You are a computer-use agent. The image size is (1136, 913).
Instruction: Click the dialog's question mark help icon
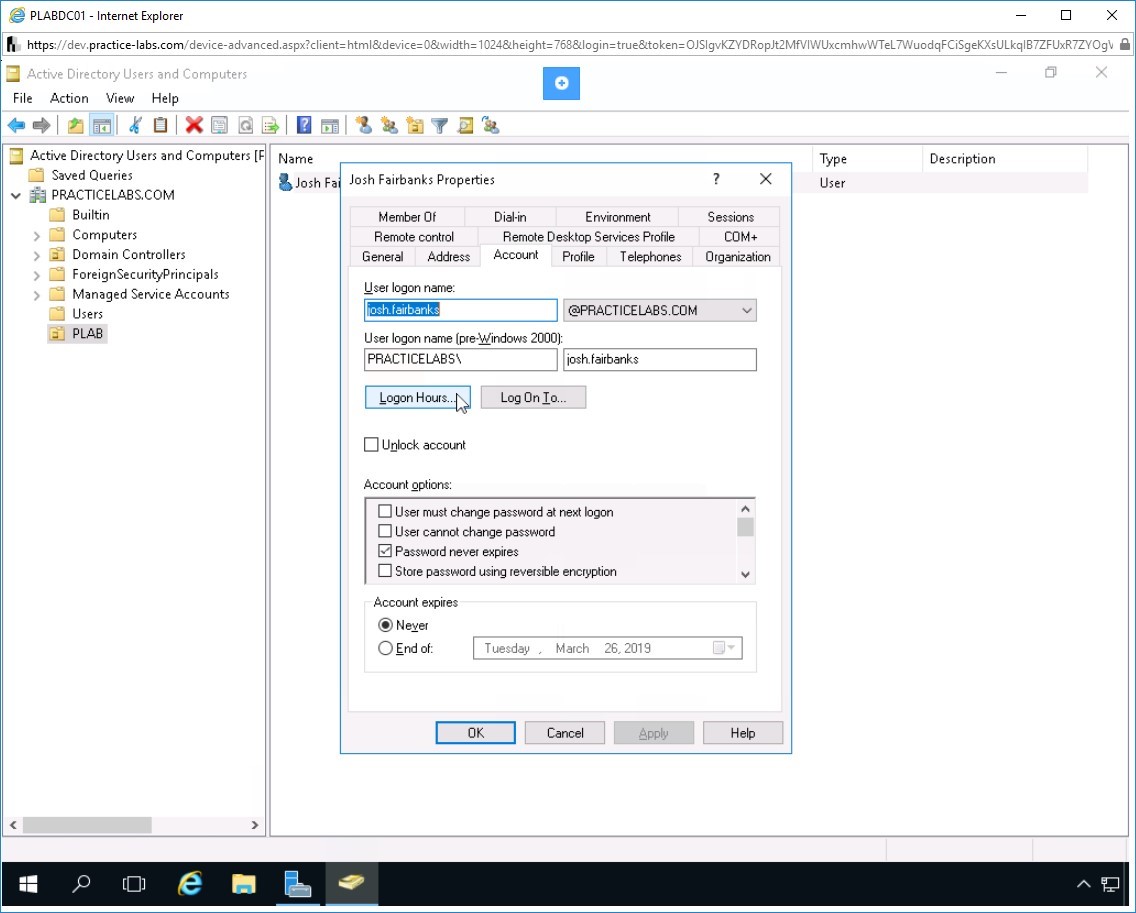point(716,179)
